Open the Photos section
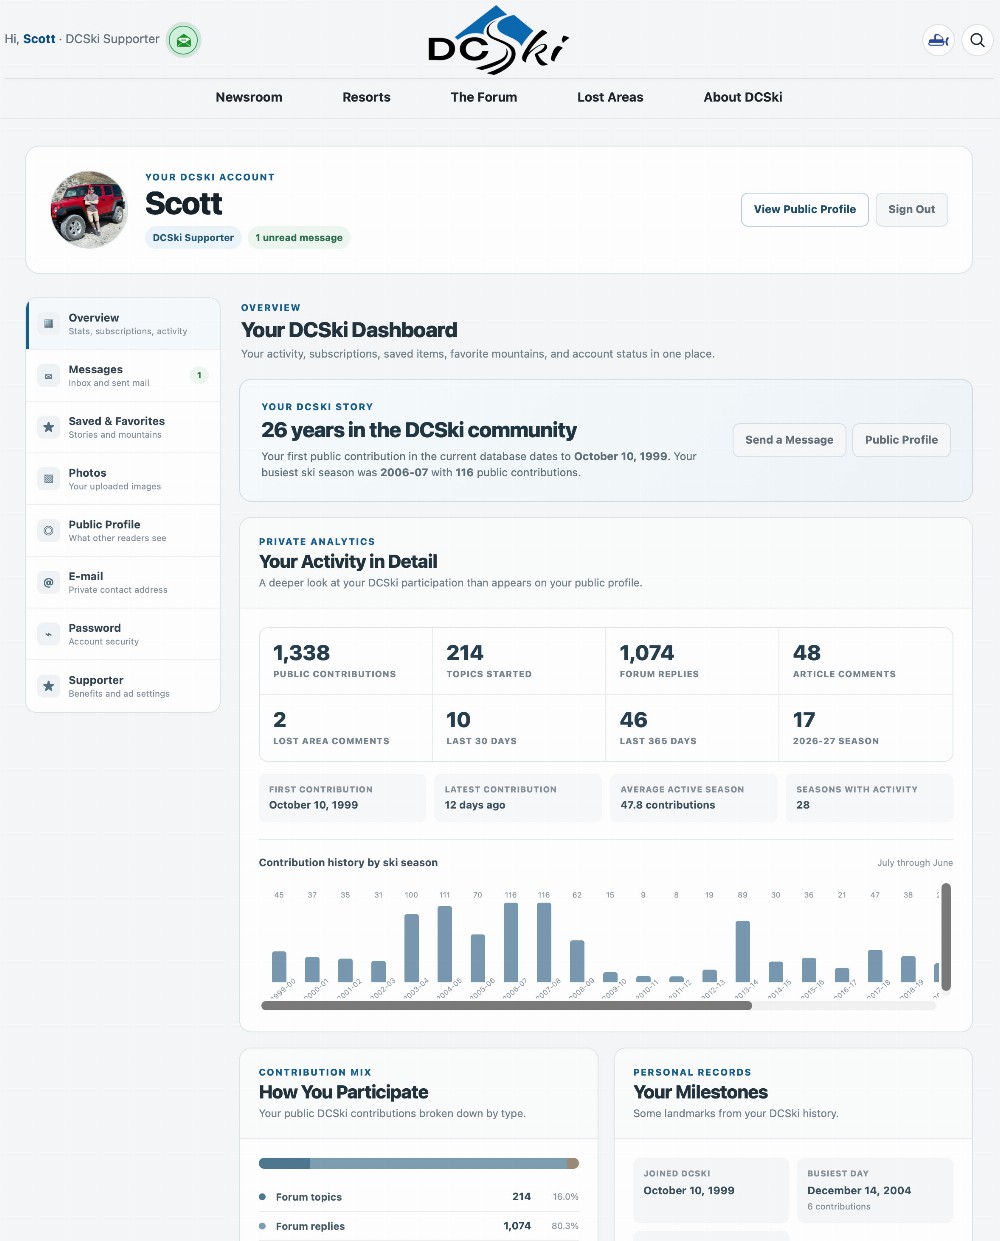The image size is (1000, 1241). 123,479
